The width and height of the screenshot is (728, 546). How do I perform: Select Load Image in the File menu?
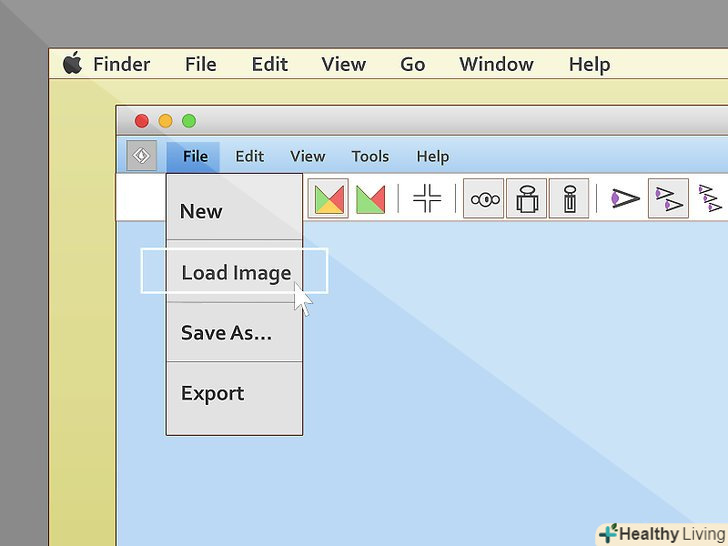point(236,273)
